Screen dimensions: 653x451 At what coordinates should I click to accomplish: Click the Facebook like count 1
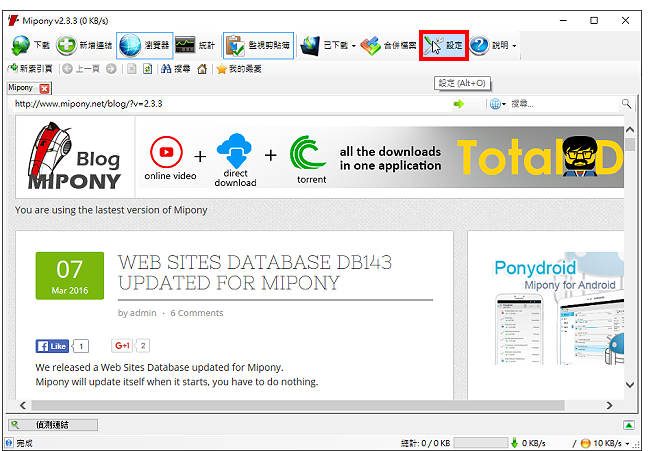tap(81, 346)
